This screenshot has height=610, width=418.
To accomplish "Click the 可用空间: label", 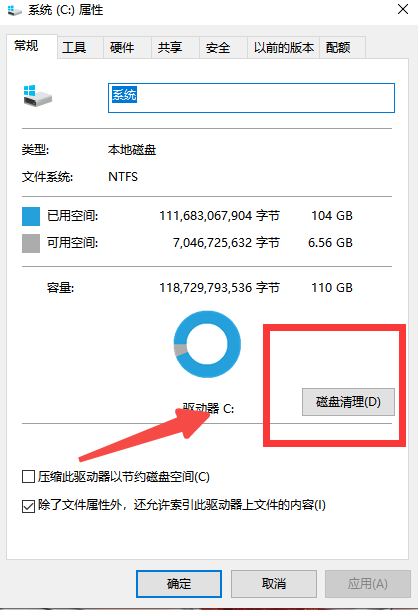I will click(x=73, y=243).
